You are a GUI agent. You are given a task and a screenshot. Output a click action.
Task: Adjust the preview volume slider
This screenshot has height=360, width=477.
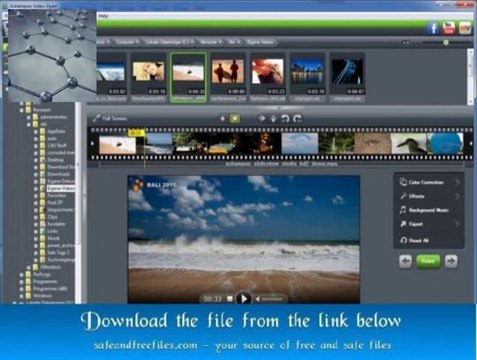click(273, 299)
